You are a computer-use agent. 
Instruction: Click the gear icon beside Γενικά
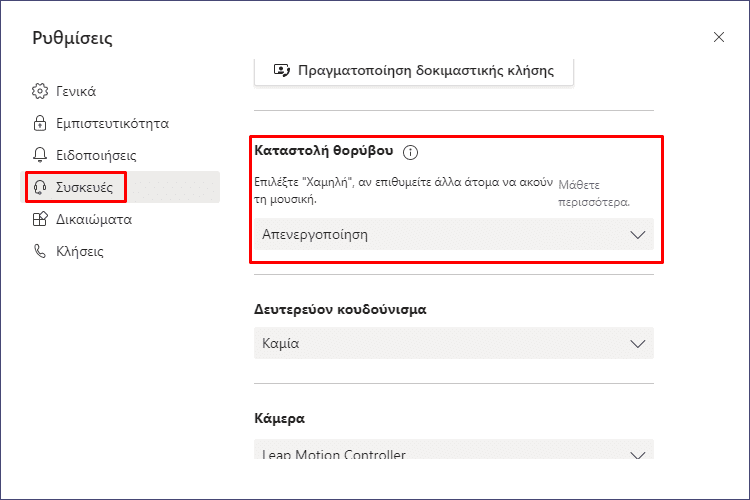pos(40,91)
